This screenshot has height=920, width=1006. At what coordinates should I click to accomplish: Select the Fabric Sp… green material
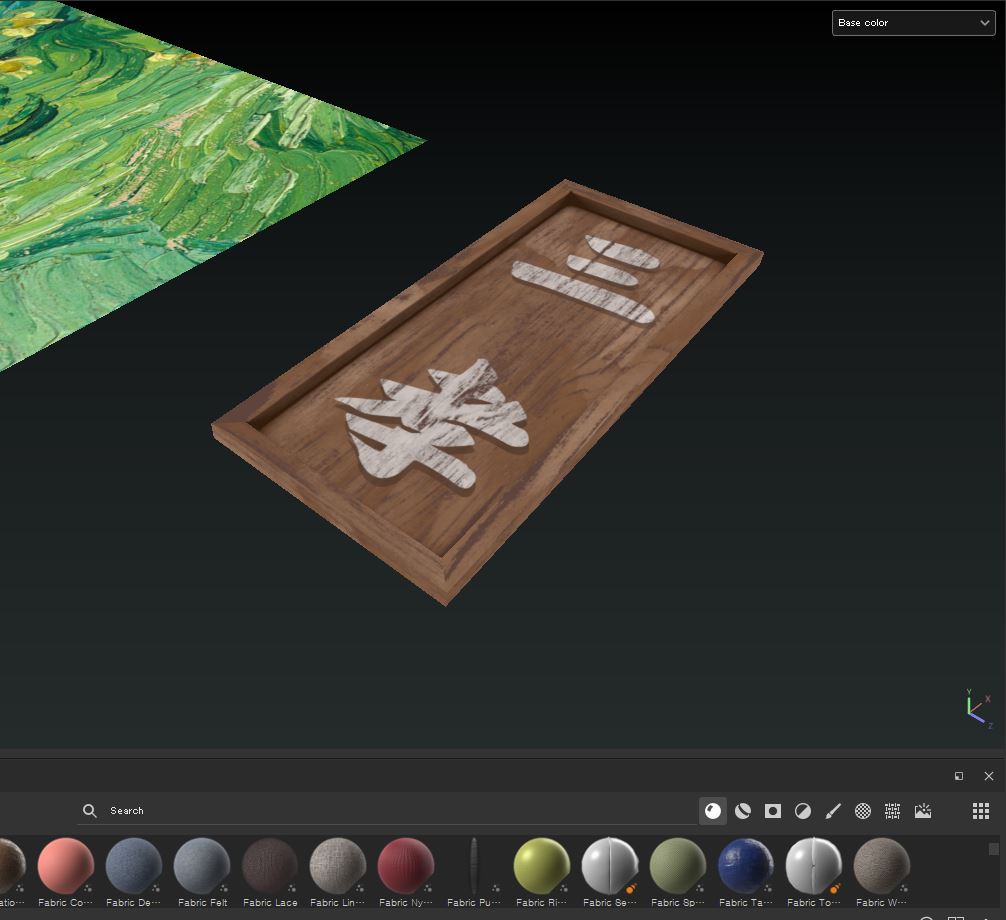click(x=678, y=872)
